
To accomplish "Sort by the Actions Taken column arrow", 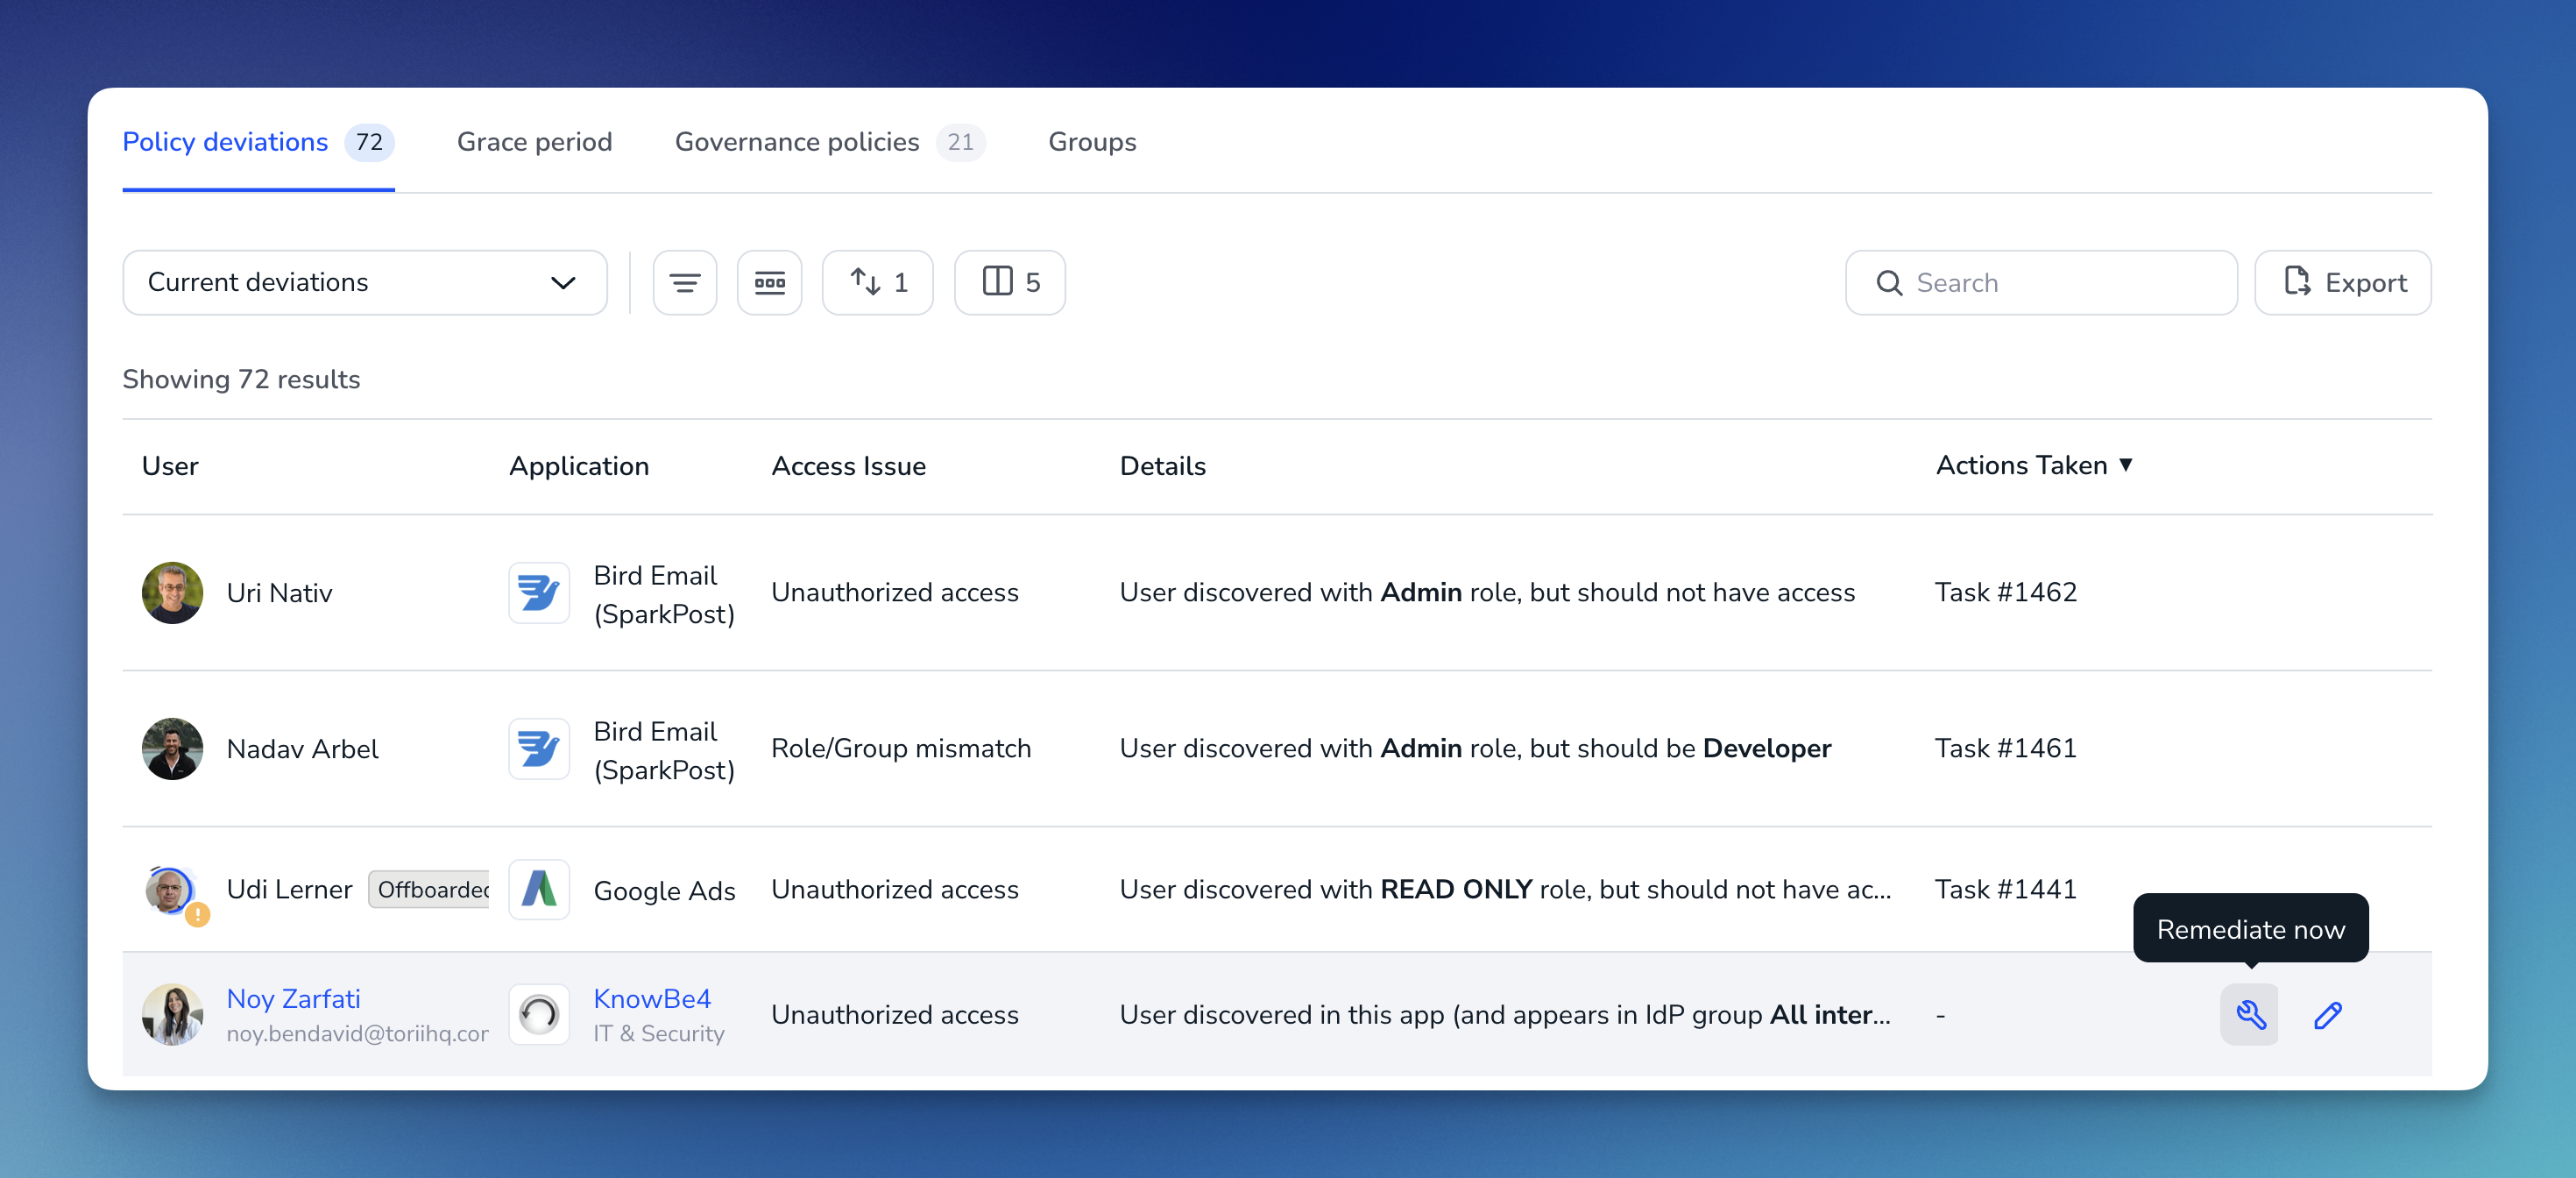I will (2126, 465).
